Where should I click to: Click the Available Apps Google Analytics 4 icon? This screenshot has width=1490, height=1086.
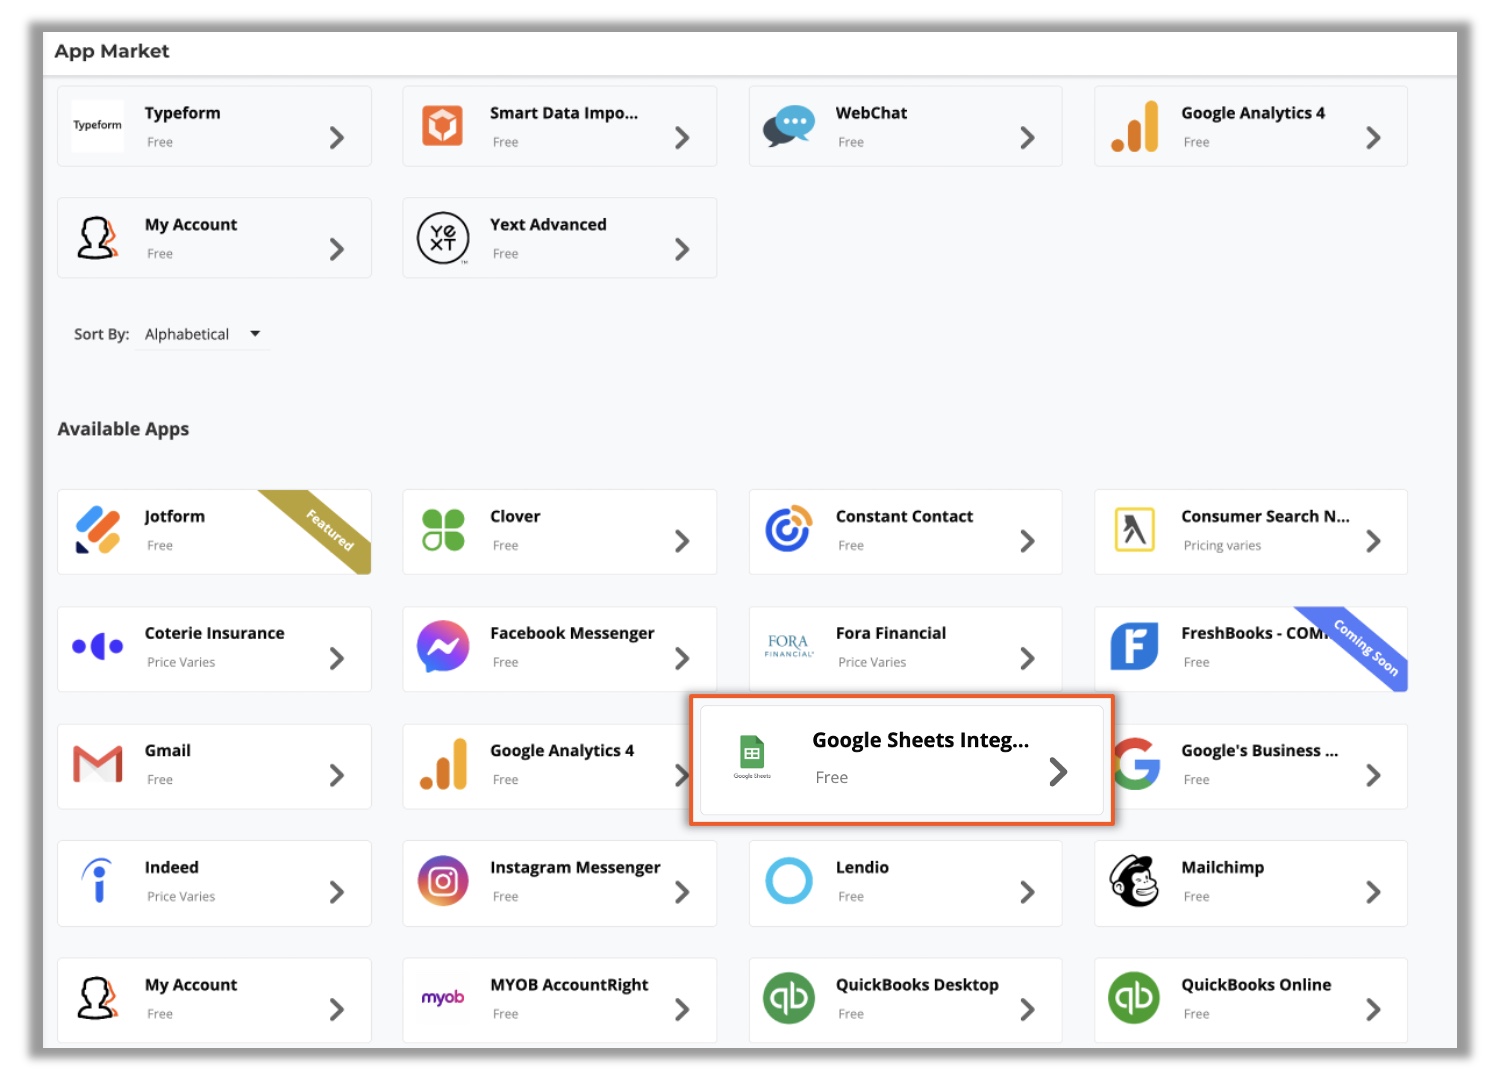click(x=443, y=764)
